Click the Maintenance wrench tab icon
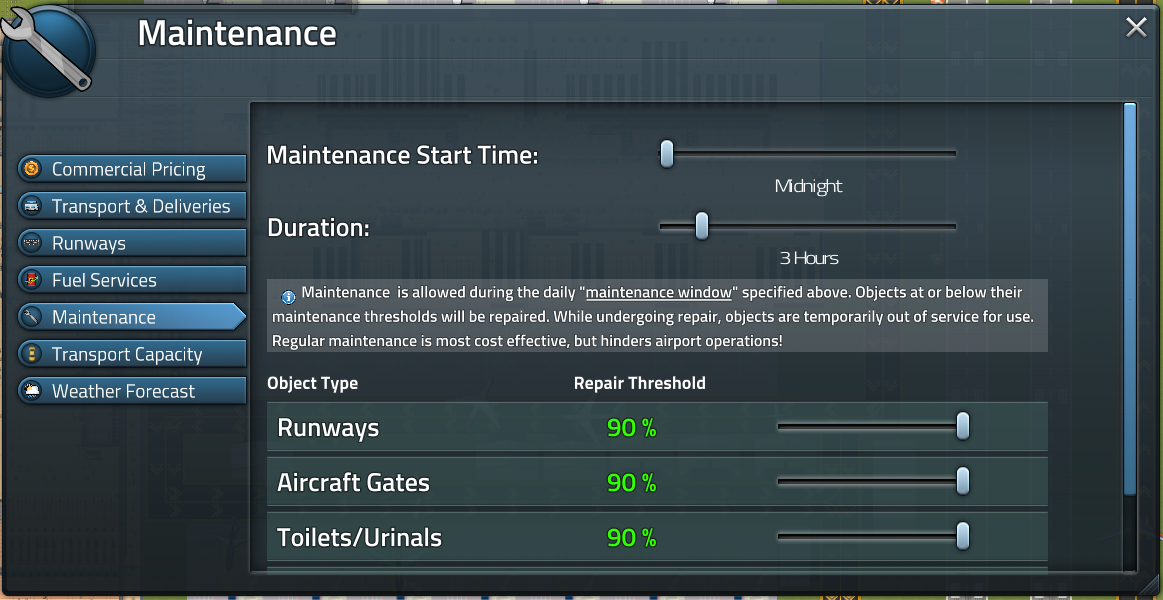 [x=31, y=317]
